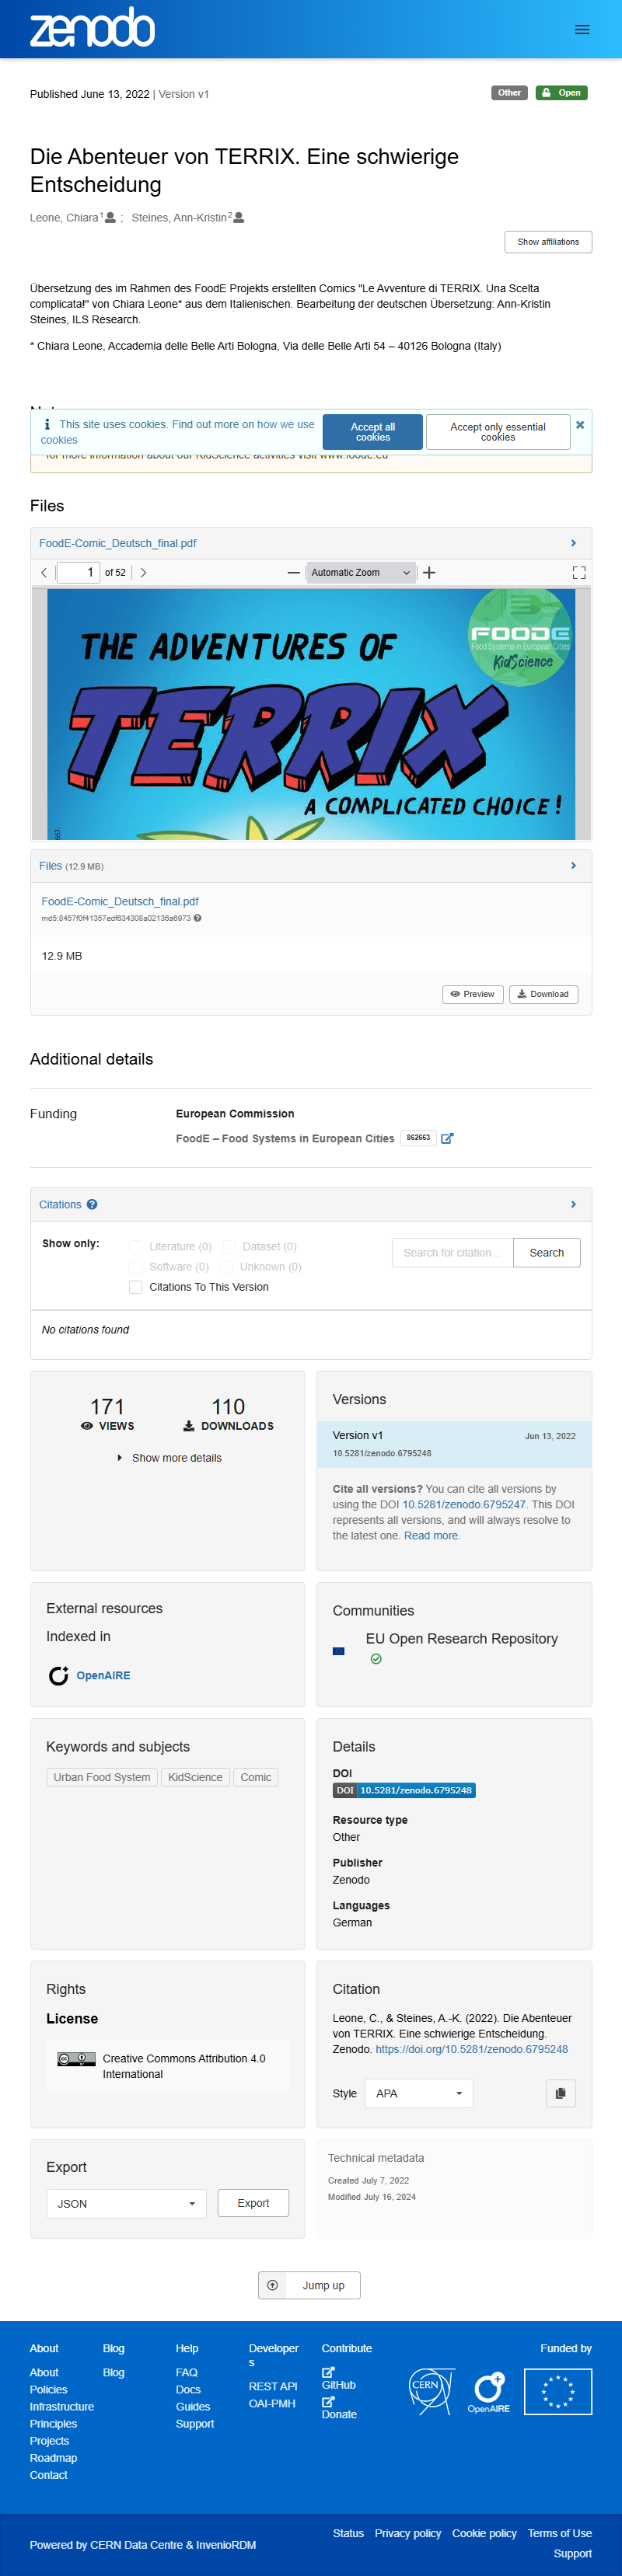
Task: Go to the previous PDF page
Action: click(x=44, y=573)
